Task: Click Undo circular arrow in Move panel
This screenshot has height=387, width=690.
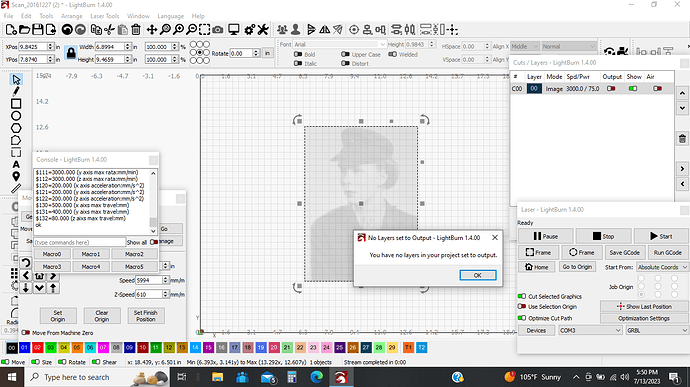Action: [x=26, y=263]
